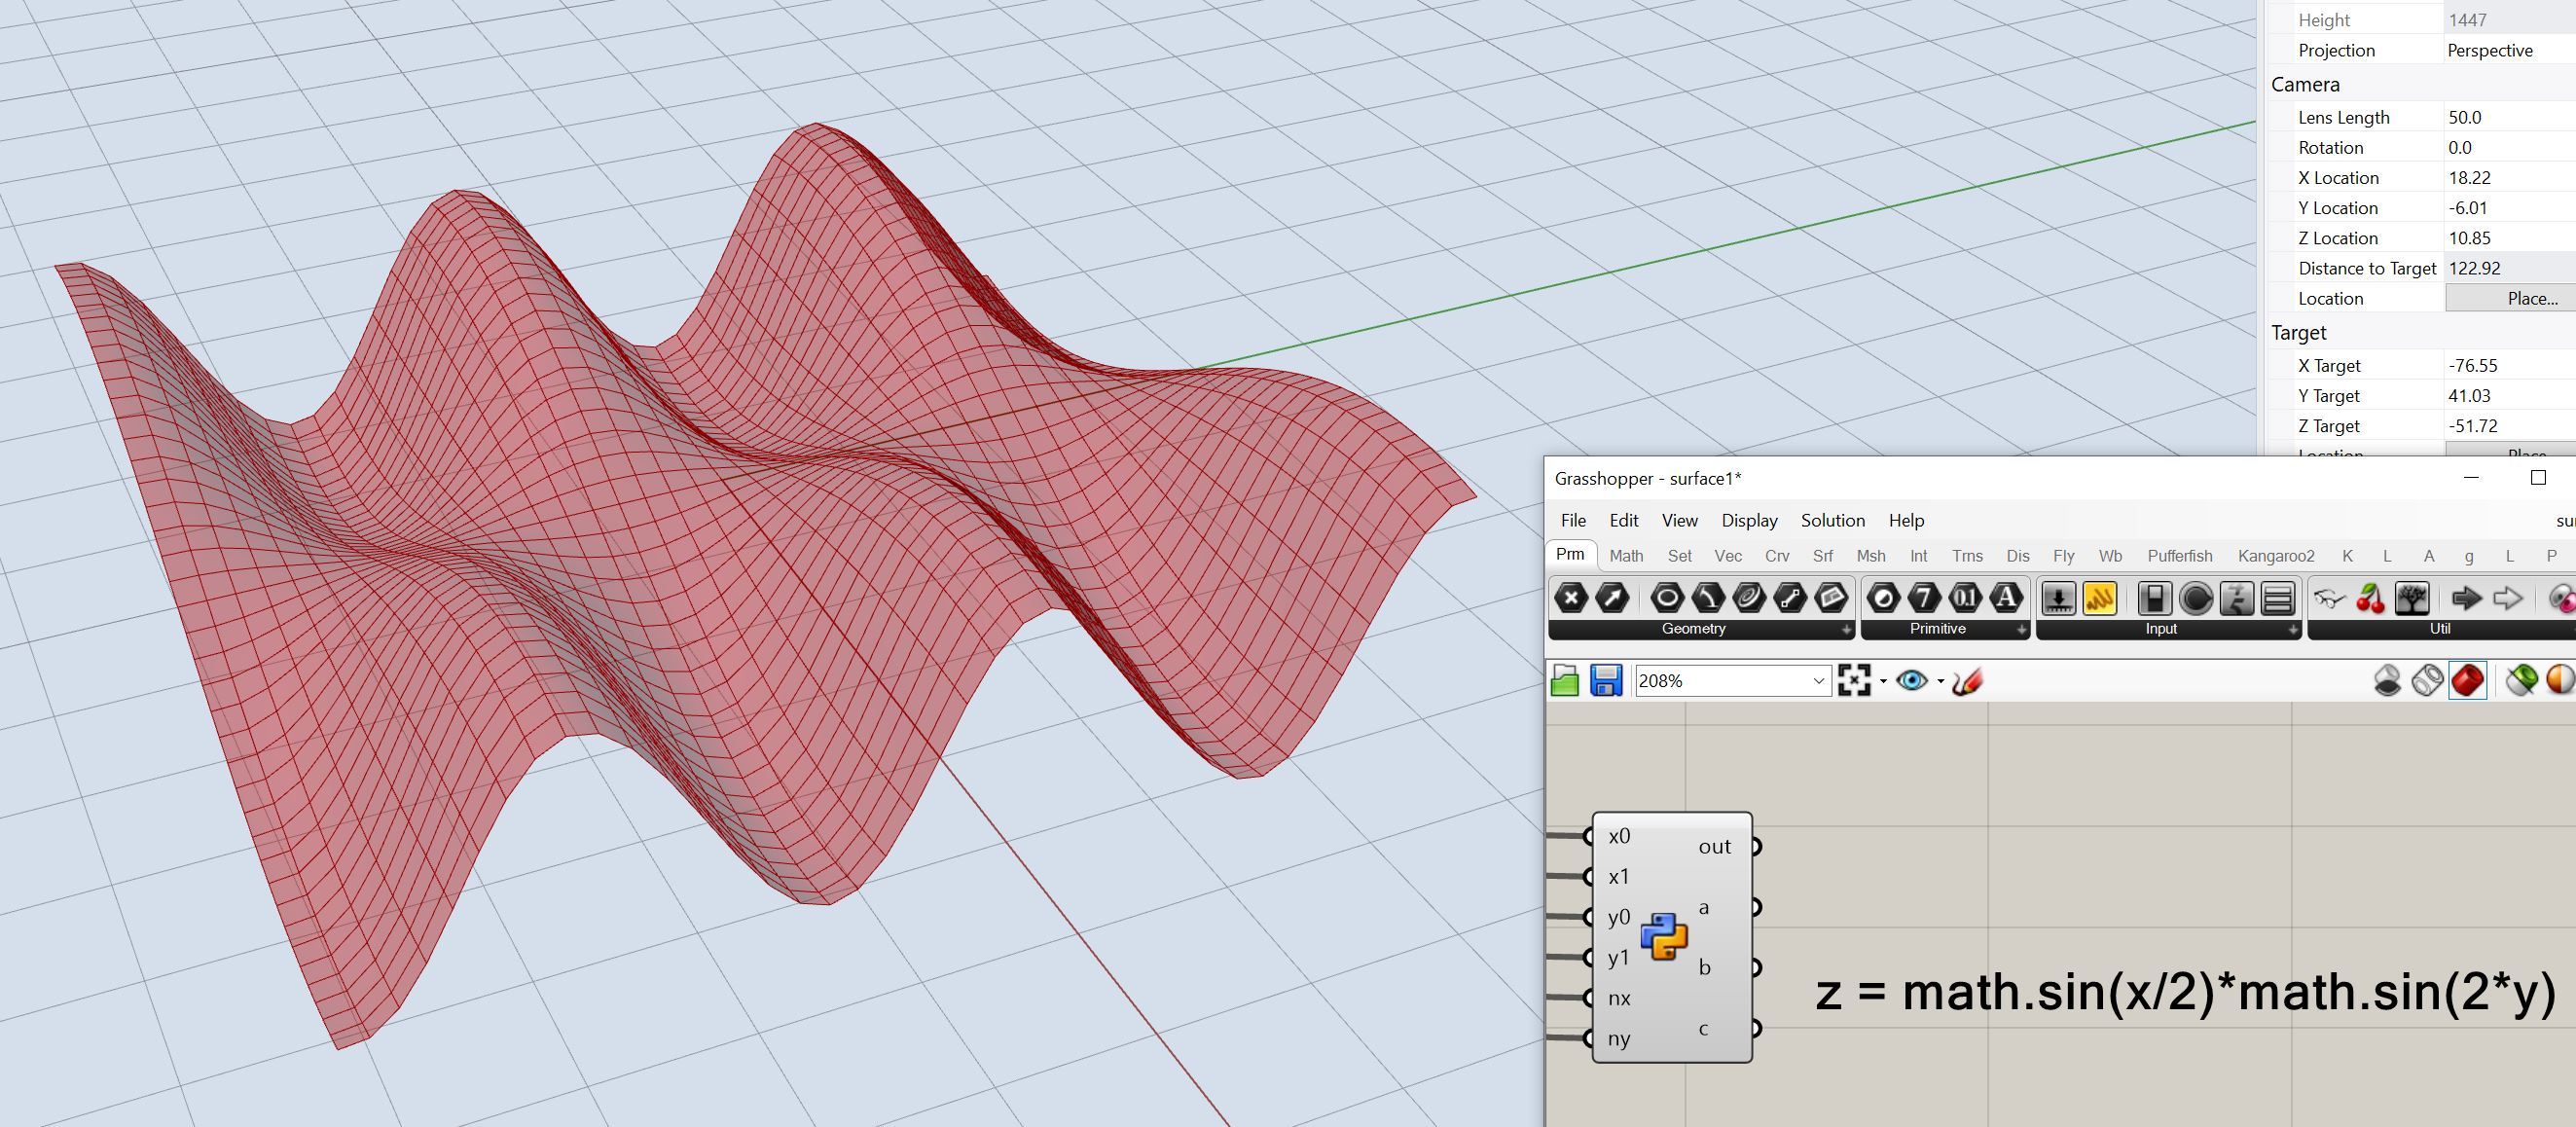The width and height of the screenshot is (2576, 1127).
Task: Select the Number Slider input icon
Action: click(2059, 598)
